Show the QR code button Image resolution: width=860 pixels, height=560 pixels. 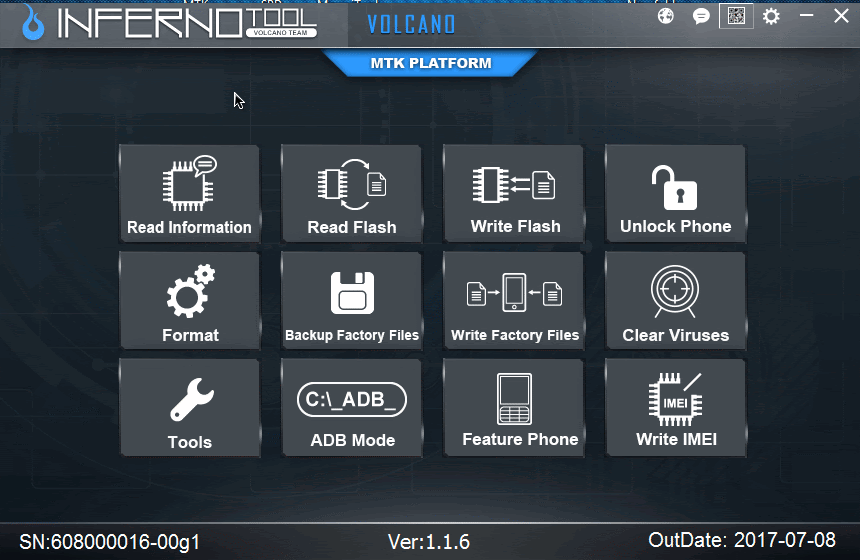click(736, 16)
